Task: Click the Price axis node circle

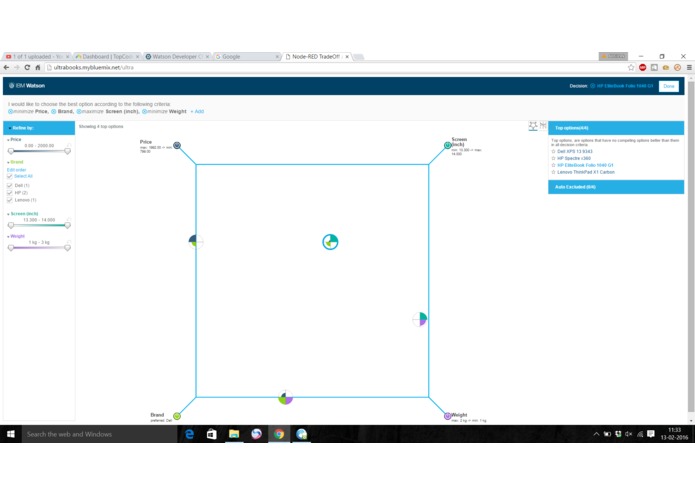Action: (177, 145)
